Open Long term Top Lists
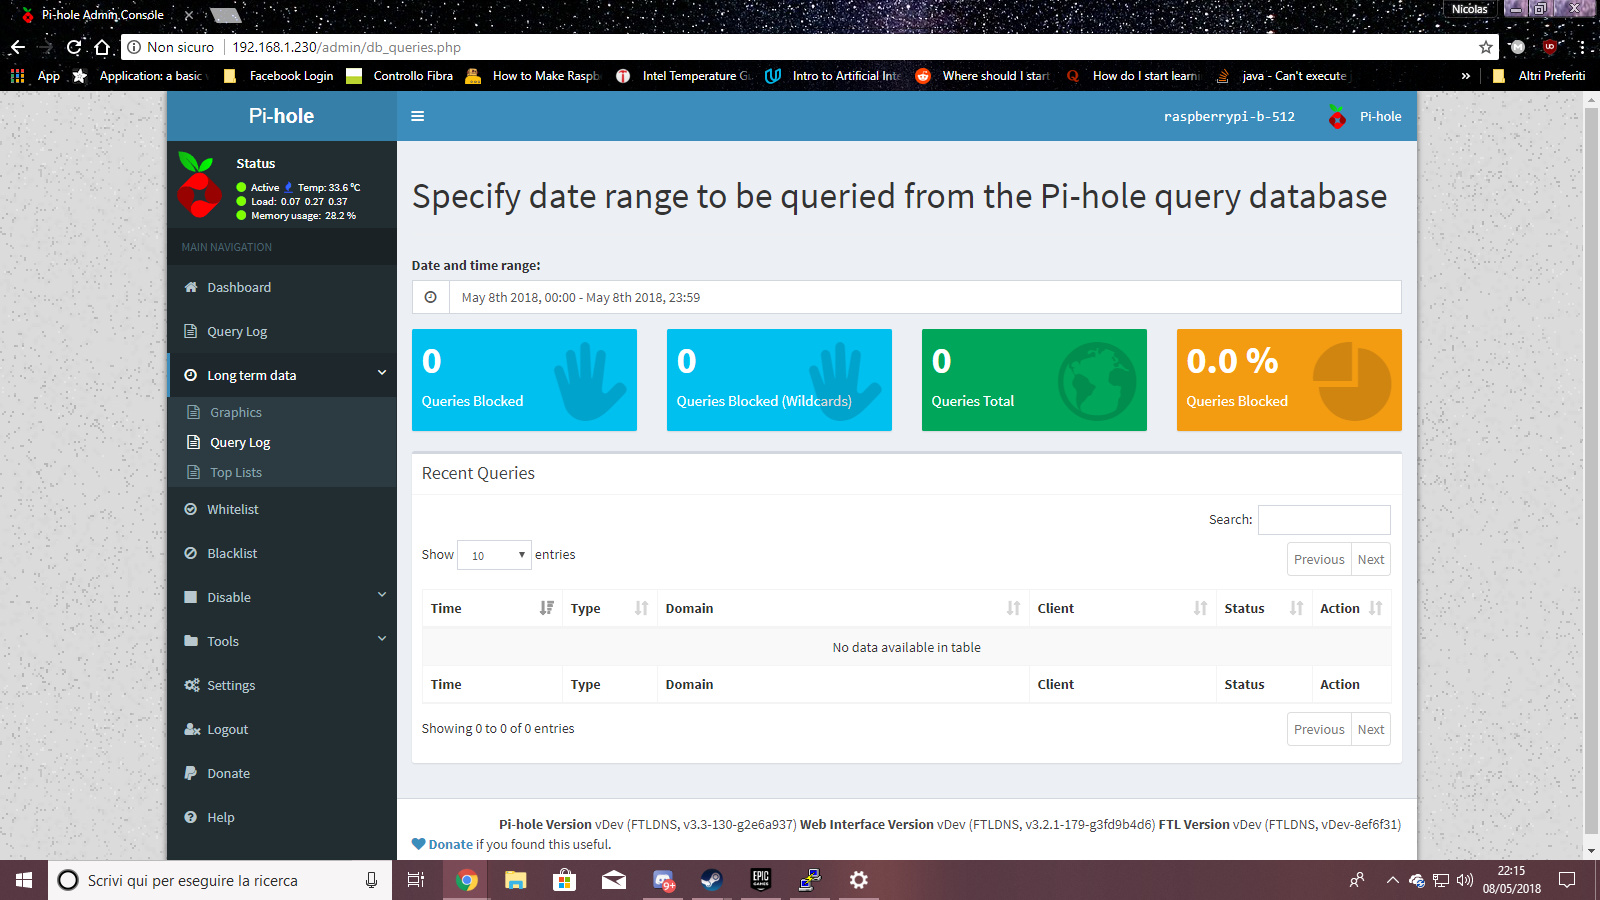 [x=282, y=472]
